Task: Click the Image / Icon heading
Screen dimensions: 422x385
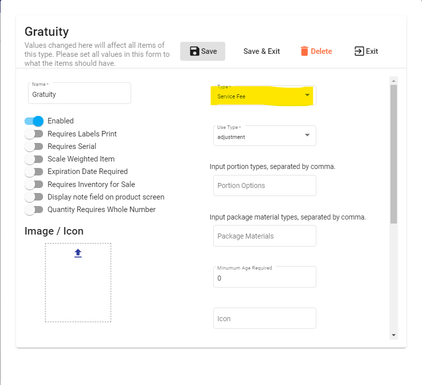Action: click(x=54, y=231)
